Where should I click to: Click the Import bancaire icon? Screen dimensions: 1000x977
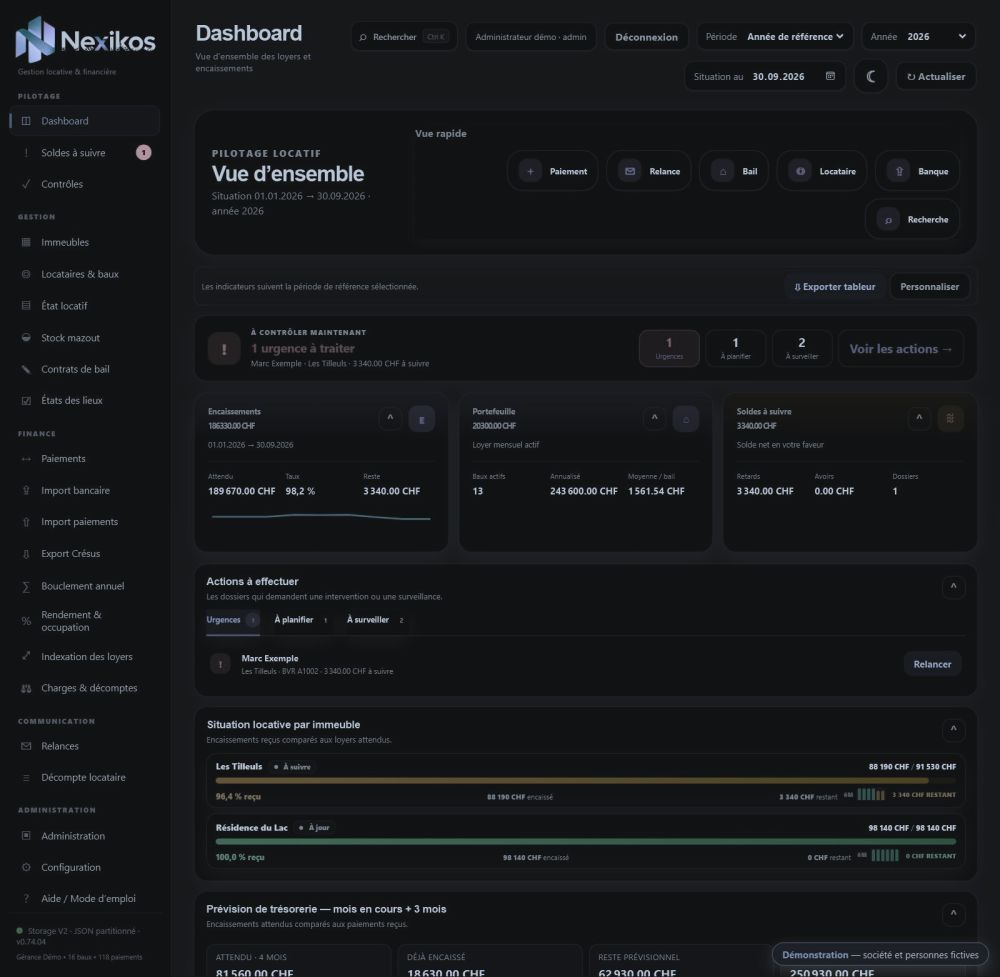(x=26, y=490)
